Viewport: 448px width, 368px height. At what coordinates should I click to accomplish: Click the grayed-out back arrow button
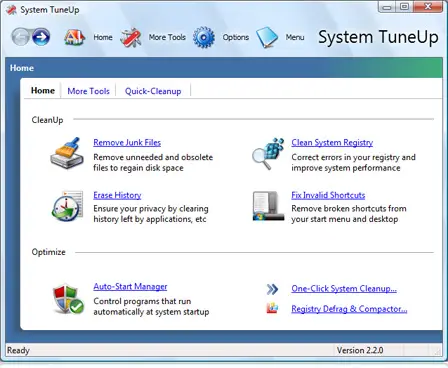pos(21,37)
